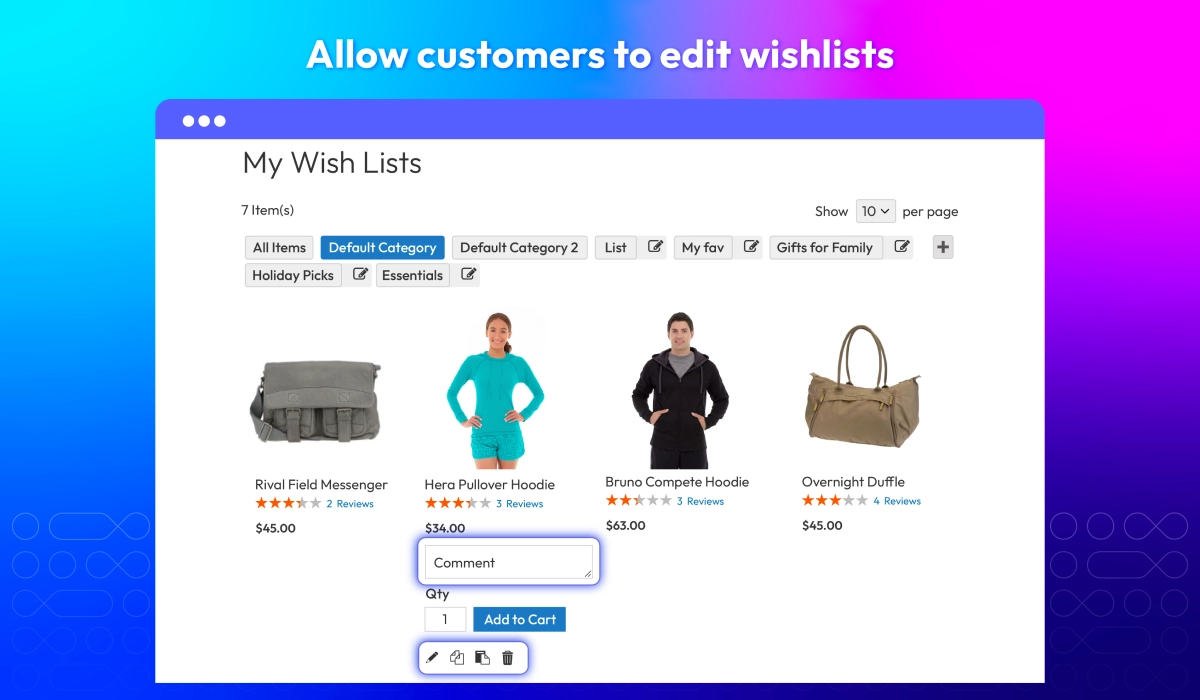Open the 4 Reviews link for Overnight Duffle
This screenshot has width=1200, height=700.
(x=897, y=501)
